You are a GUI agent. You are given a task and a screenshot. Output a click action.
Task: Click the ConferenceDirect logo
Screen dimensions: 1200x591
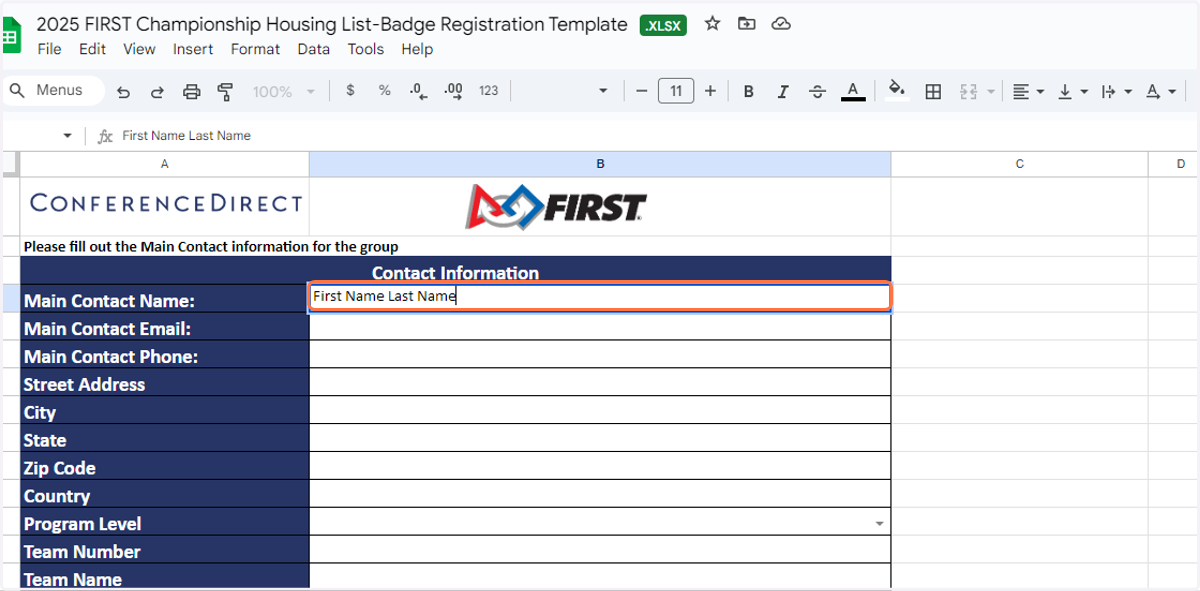(166, 203)
